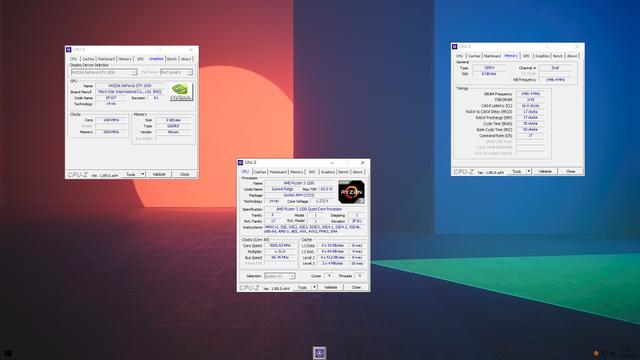The height and width of the screenshot is (360, 640).
Task: Click the CPU-Z title bar icon of the Graphics window
Action: [69, 49]
